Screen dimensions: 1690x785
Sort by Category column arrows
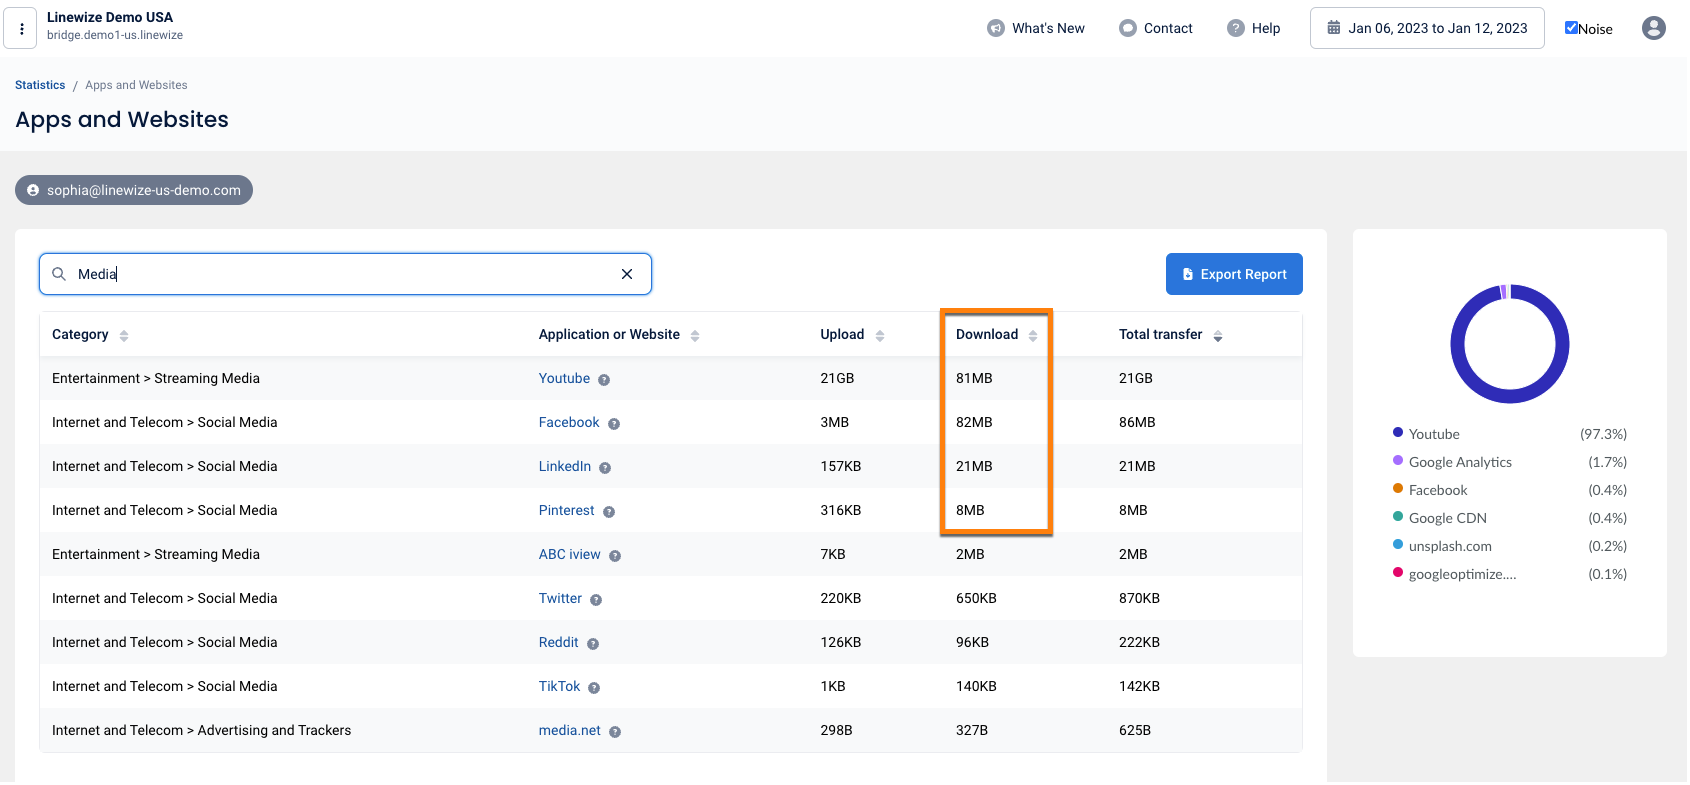pos(124,336)
